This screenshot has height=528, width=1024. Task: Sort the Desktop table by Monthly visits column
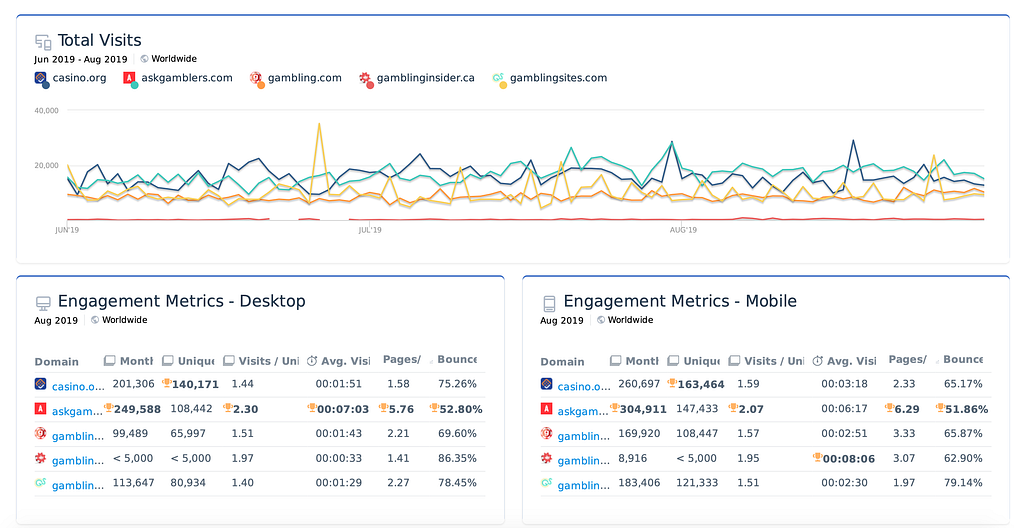129,361
